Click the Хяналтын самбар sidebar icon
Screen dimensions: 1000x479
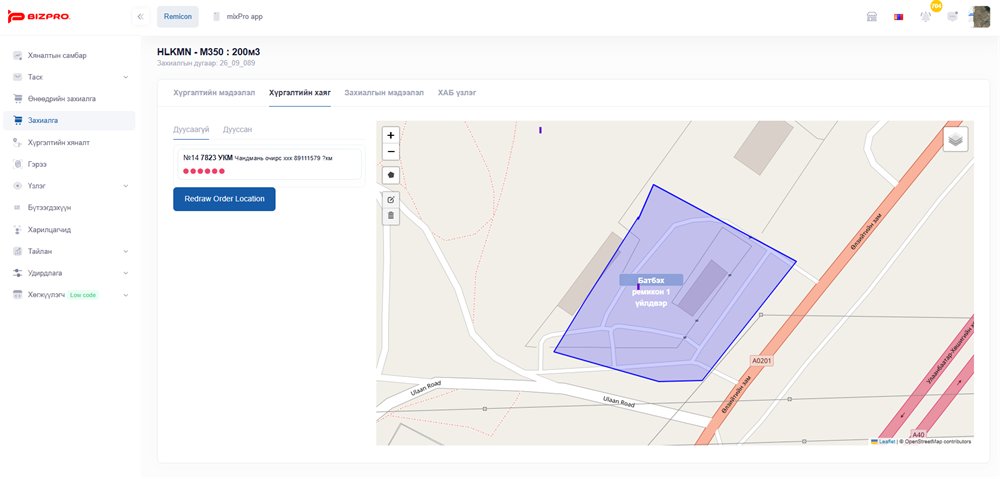tap(18, 55)
